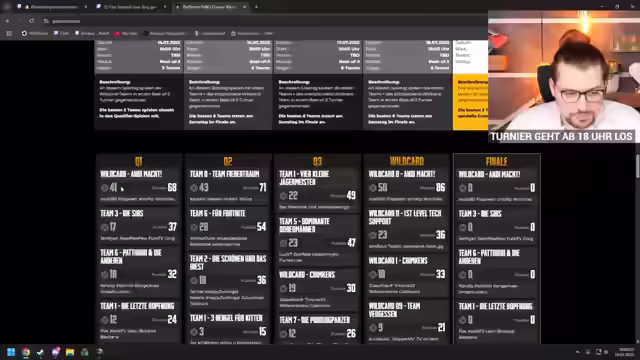Click the WILDCARD bracket column header
The width and height of the screenshot is (640, 360).
pos(407,161)
